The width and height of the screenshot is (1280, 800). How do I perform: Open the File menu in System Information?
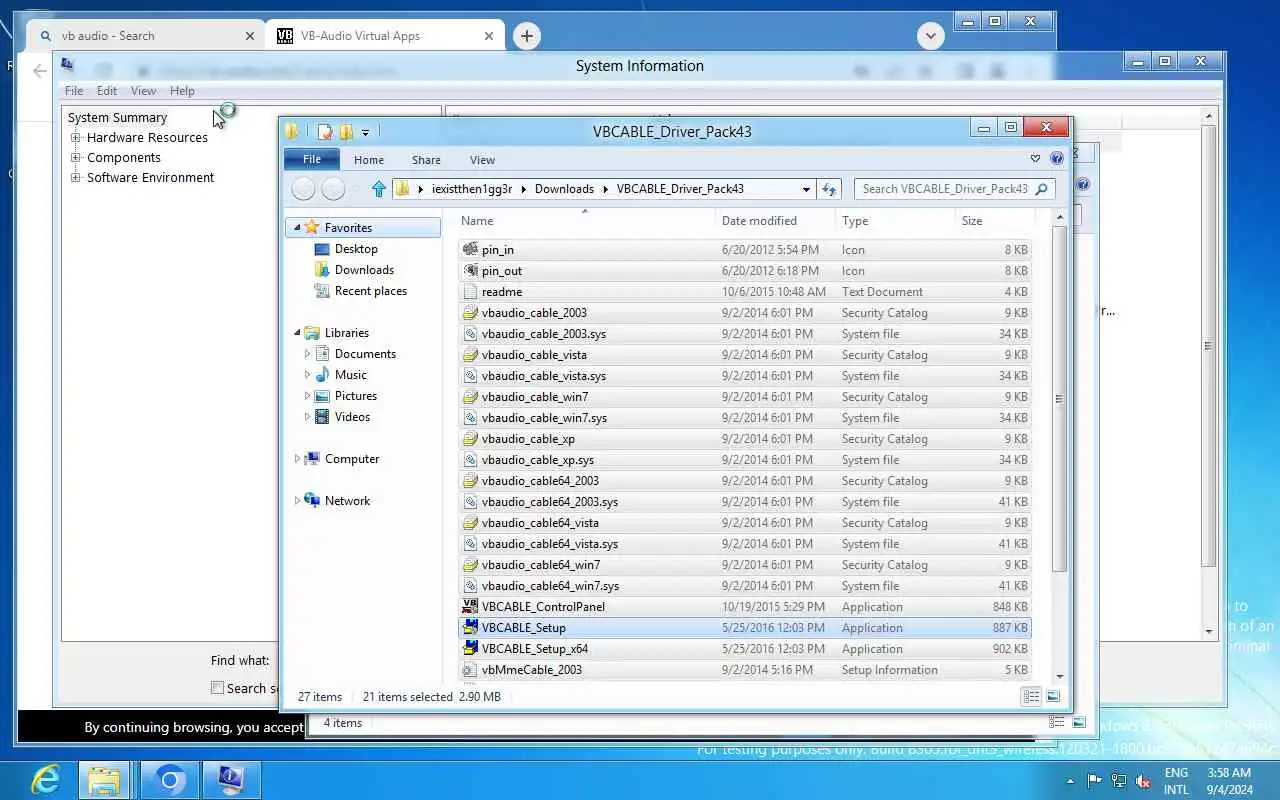(x=74, y=91)
